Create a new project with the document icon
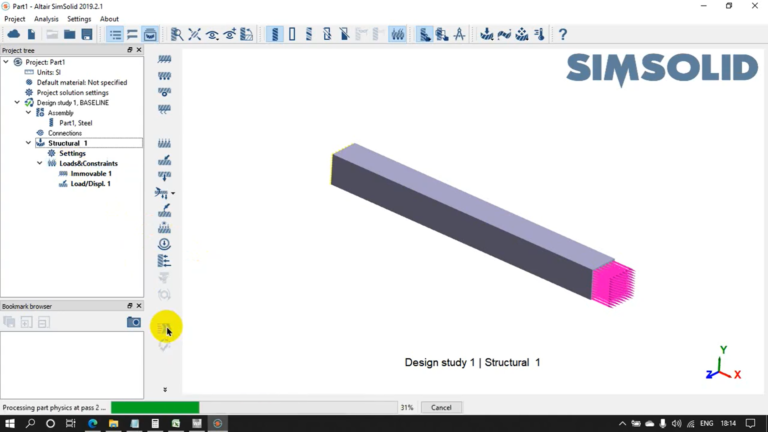The width and height of the screenshot is (768, 432). pyautogui.click(x=31, y=34)
